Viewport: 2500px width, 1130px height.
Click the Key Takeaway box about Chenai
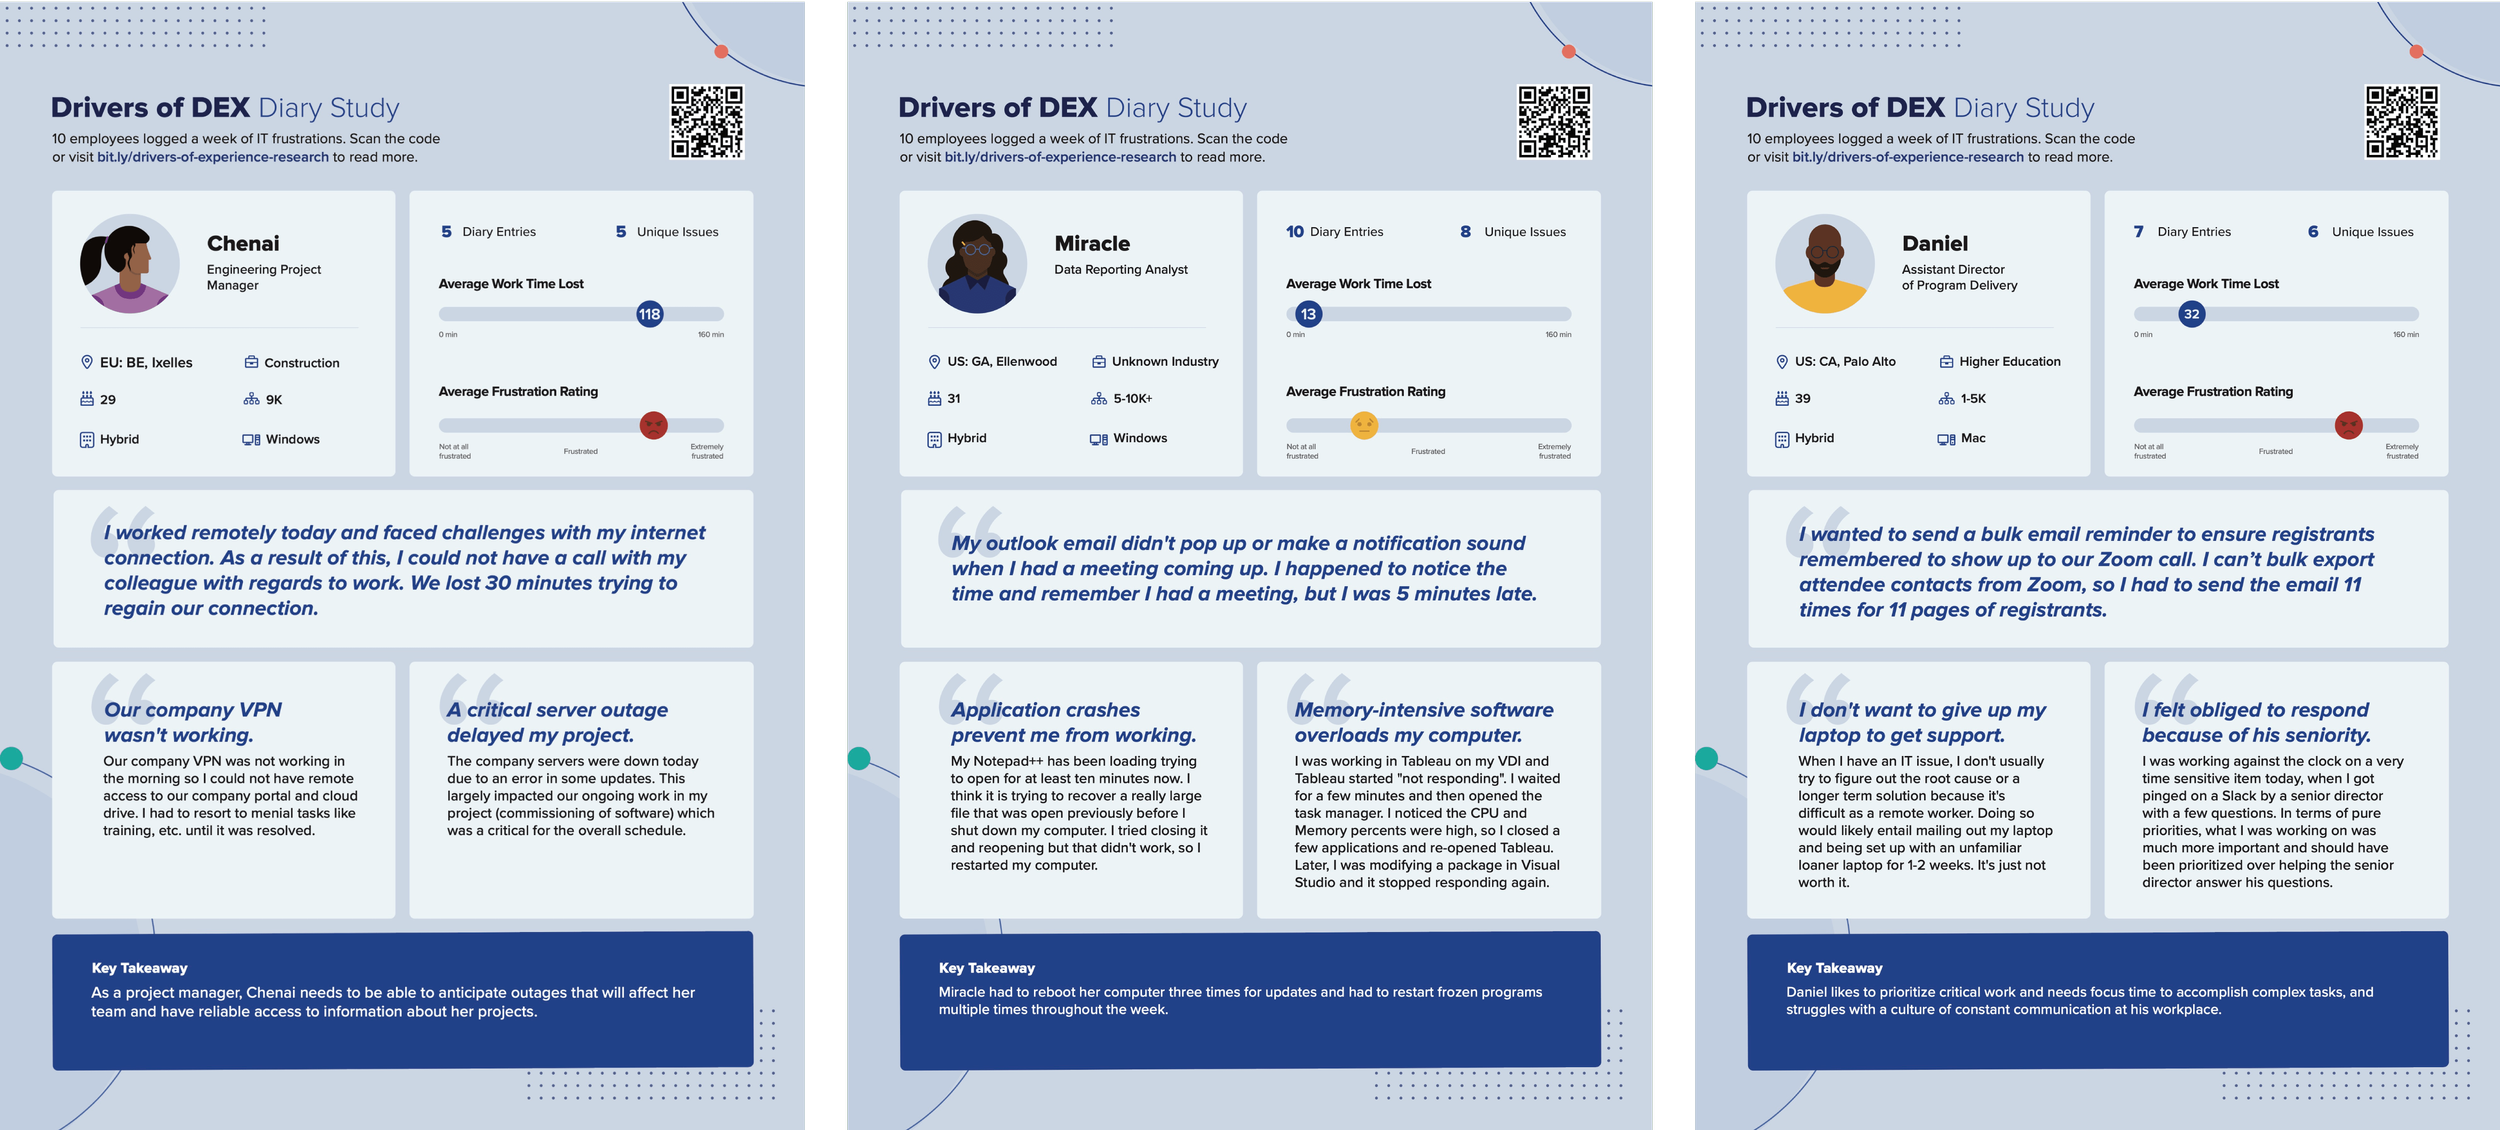tap(403, 1000)
